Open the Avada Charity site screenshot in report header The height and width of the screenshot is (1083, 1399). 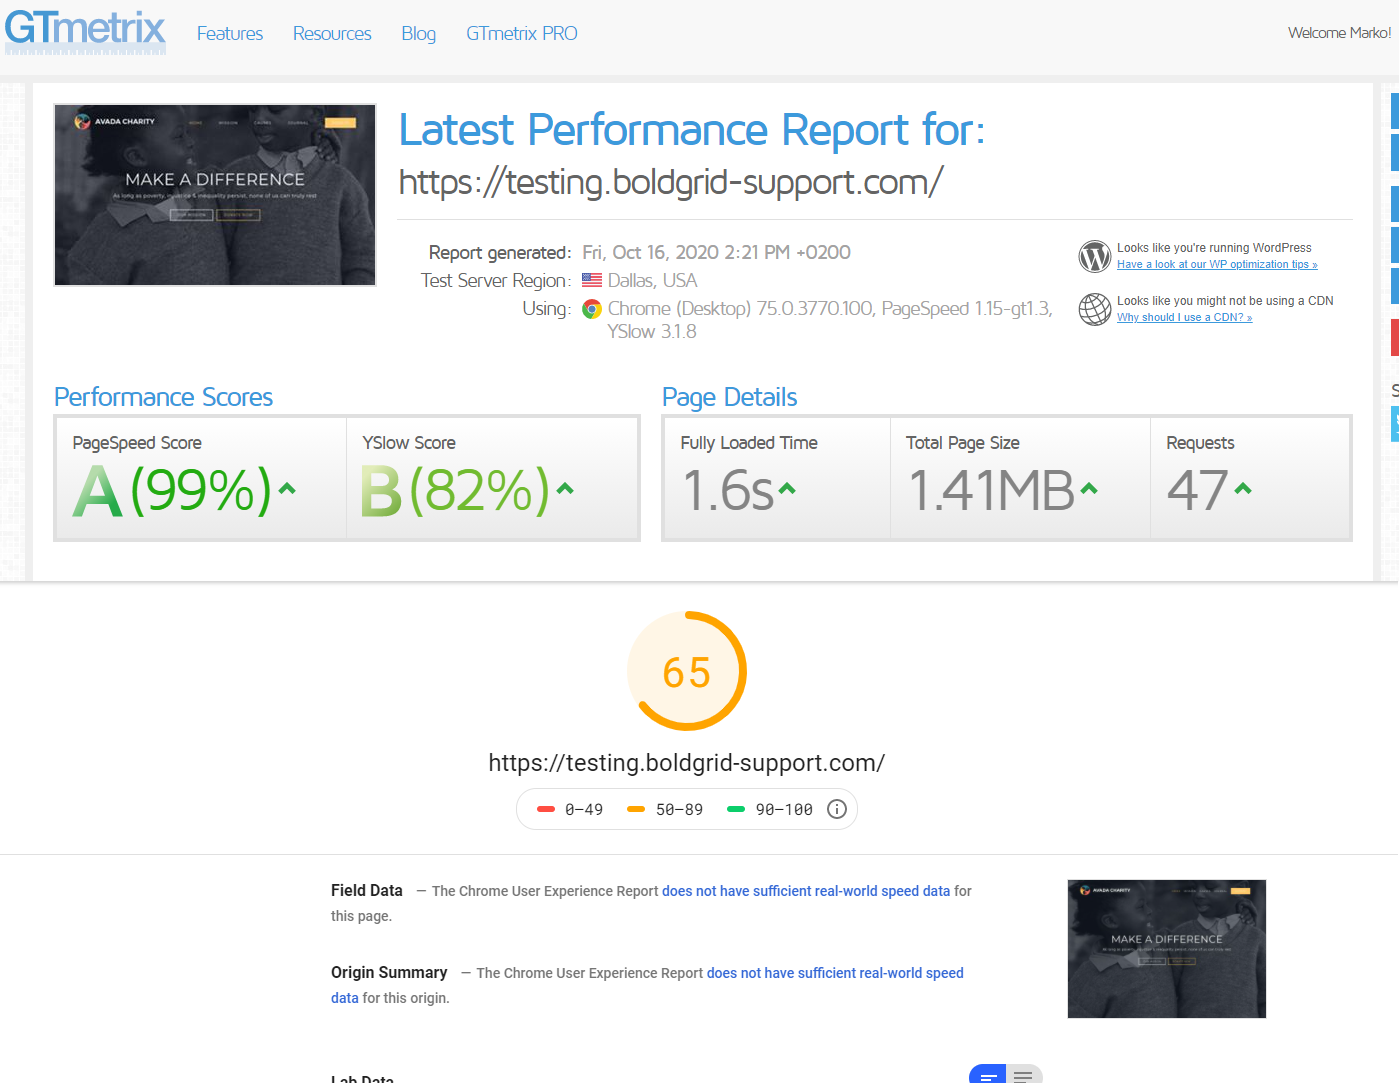[215, 195]
